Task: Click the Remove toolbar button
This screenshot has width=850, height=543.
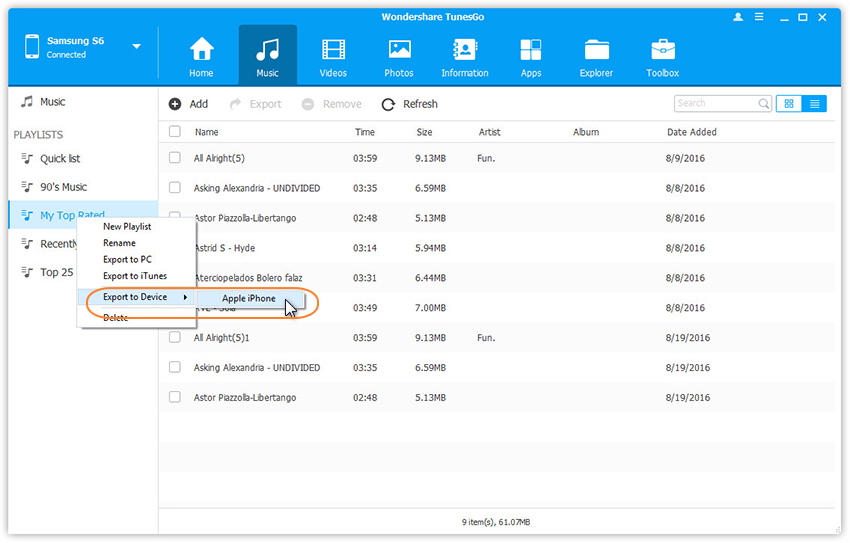Action: (x=331, y=104)
